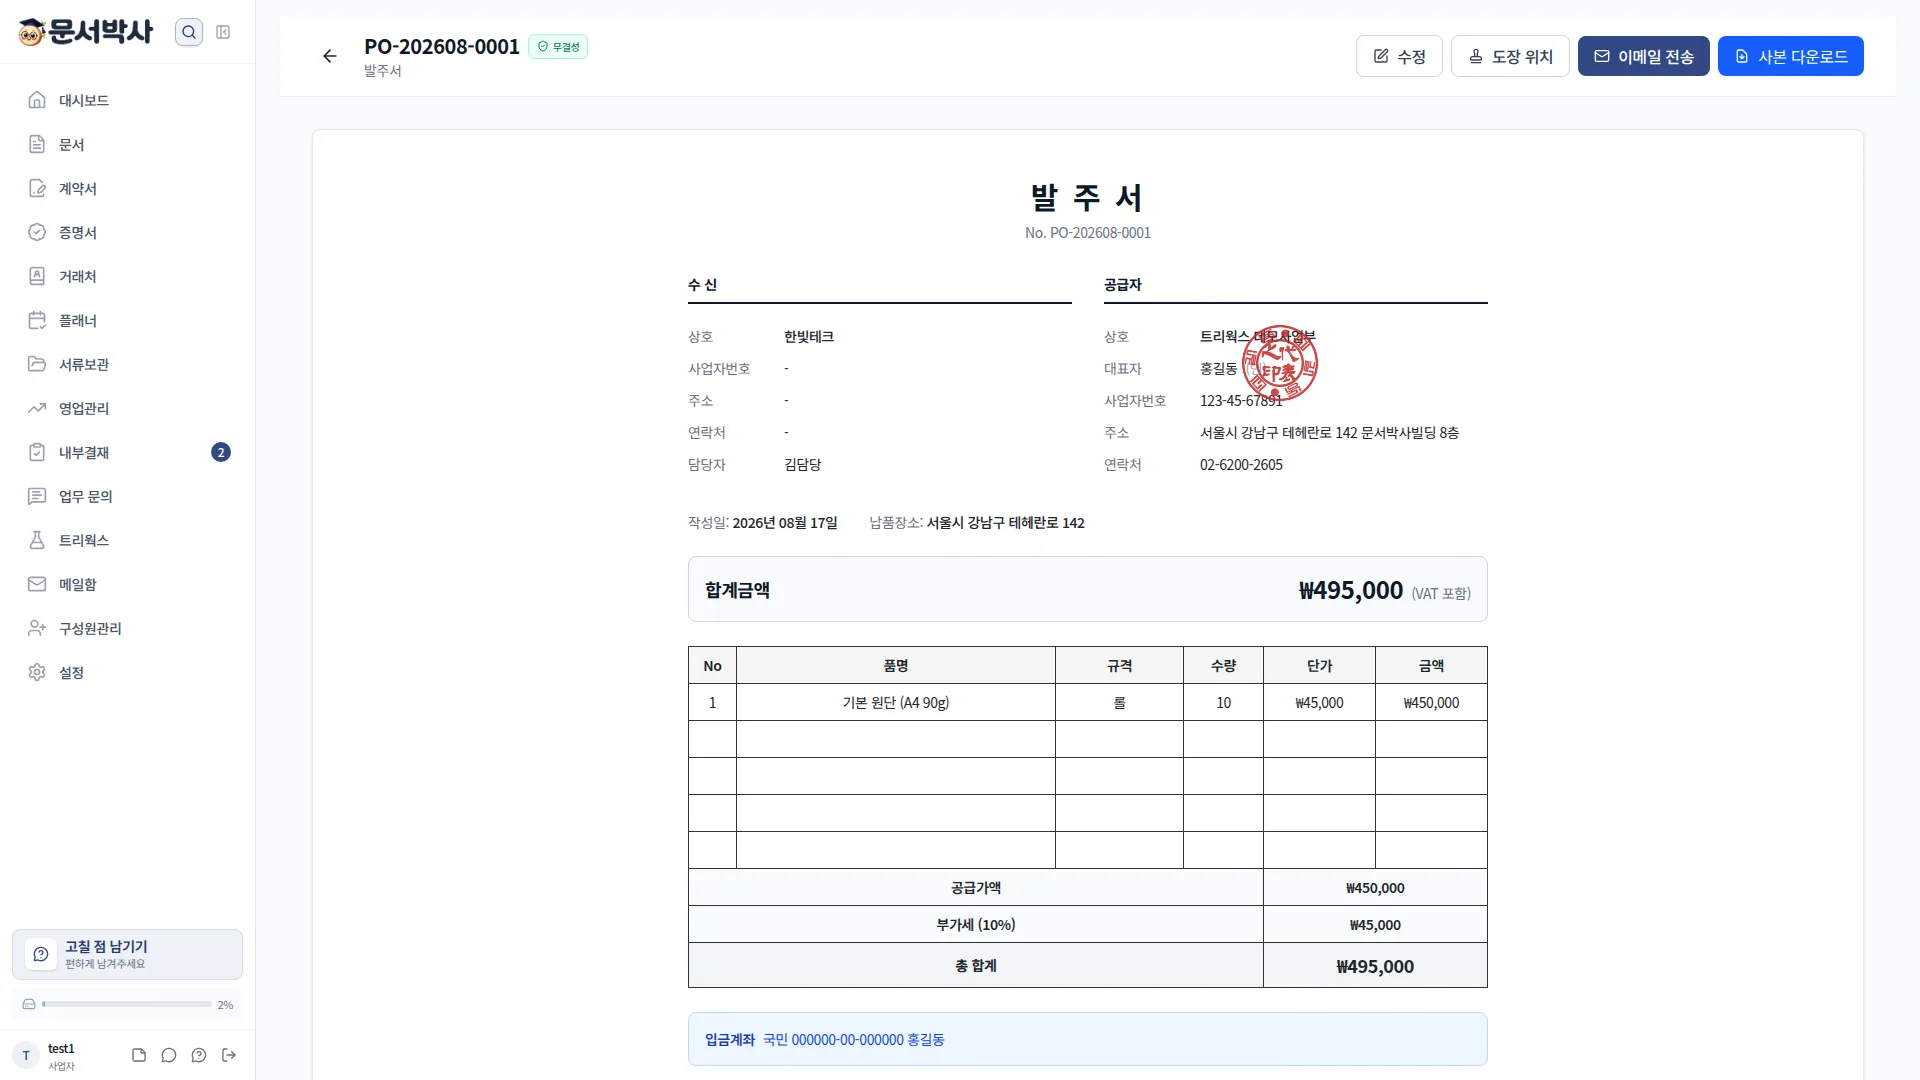
Task: Click the 구성원관리 user-plus icon
Action: point(37,628)
